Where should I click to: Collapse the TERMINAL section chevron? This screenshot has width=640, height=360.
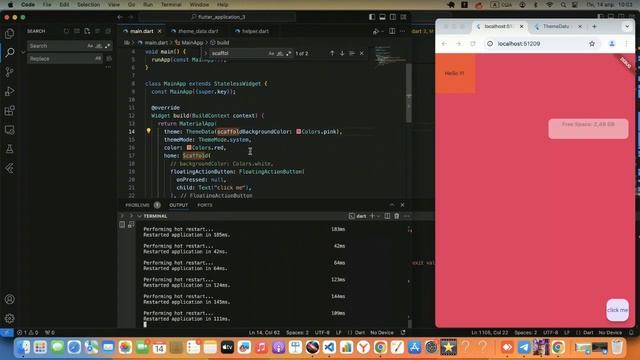pos(140,216)
